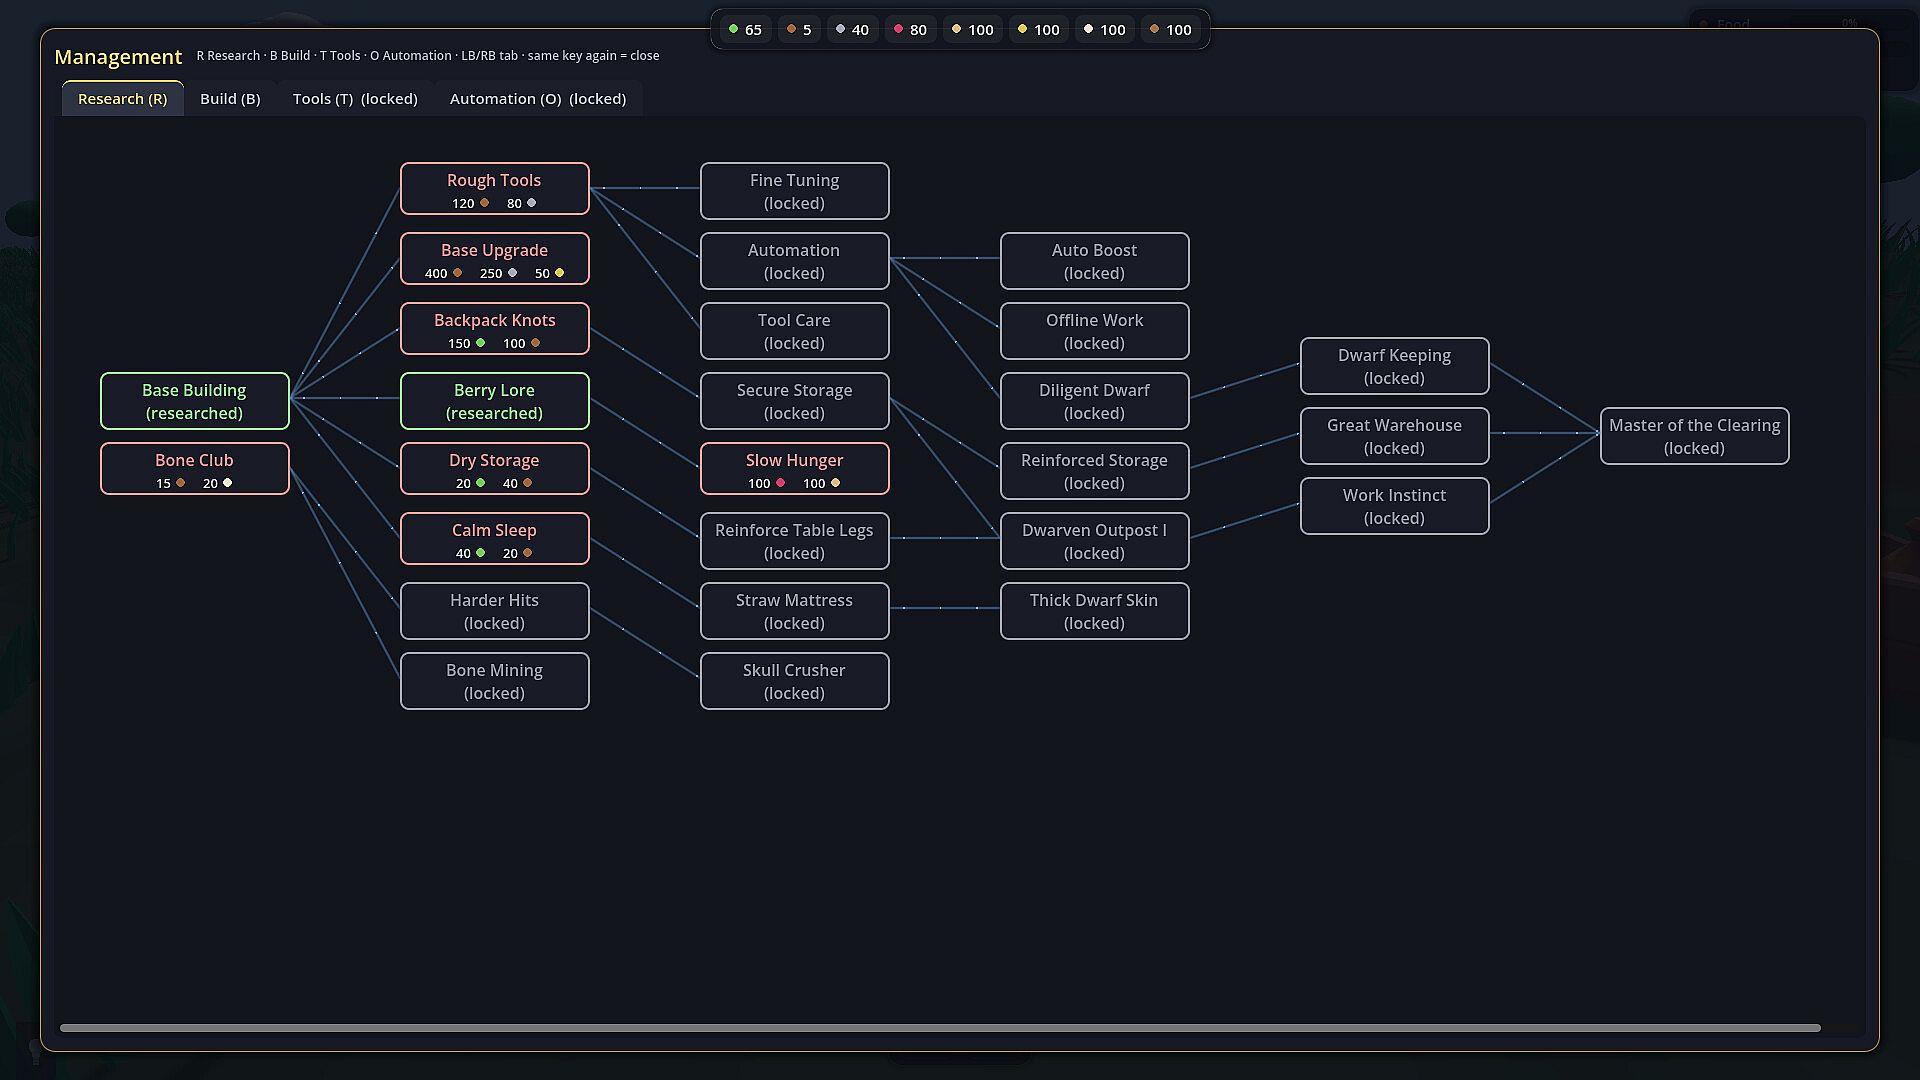
Task: Click the locked Auto Boost node
Action: click(1095, 261)
